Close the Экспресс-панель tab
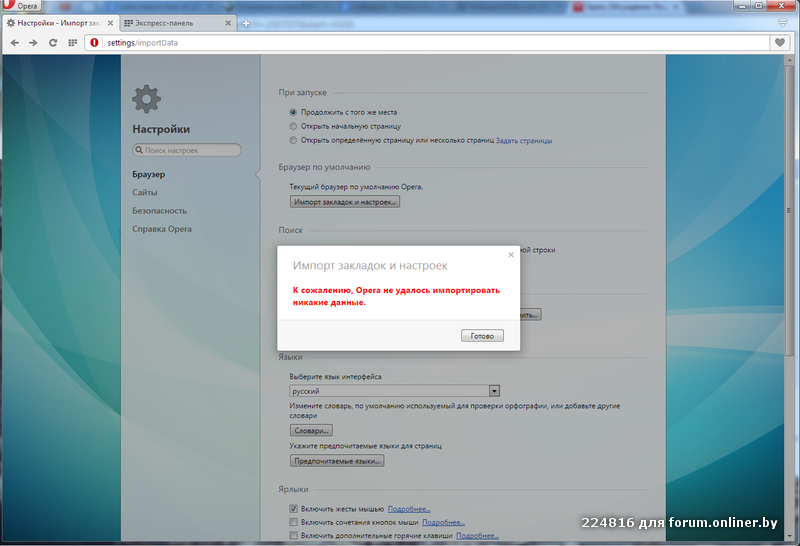The width and height of the screenshot is (800, 546). coord(228,23)
